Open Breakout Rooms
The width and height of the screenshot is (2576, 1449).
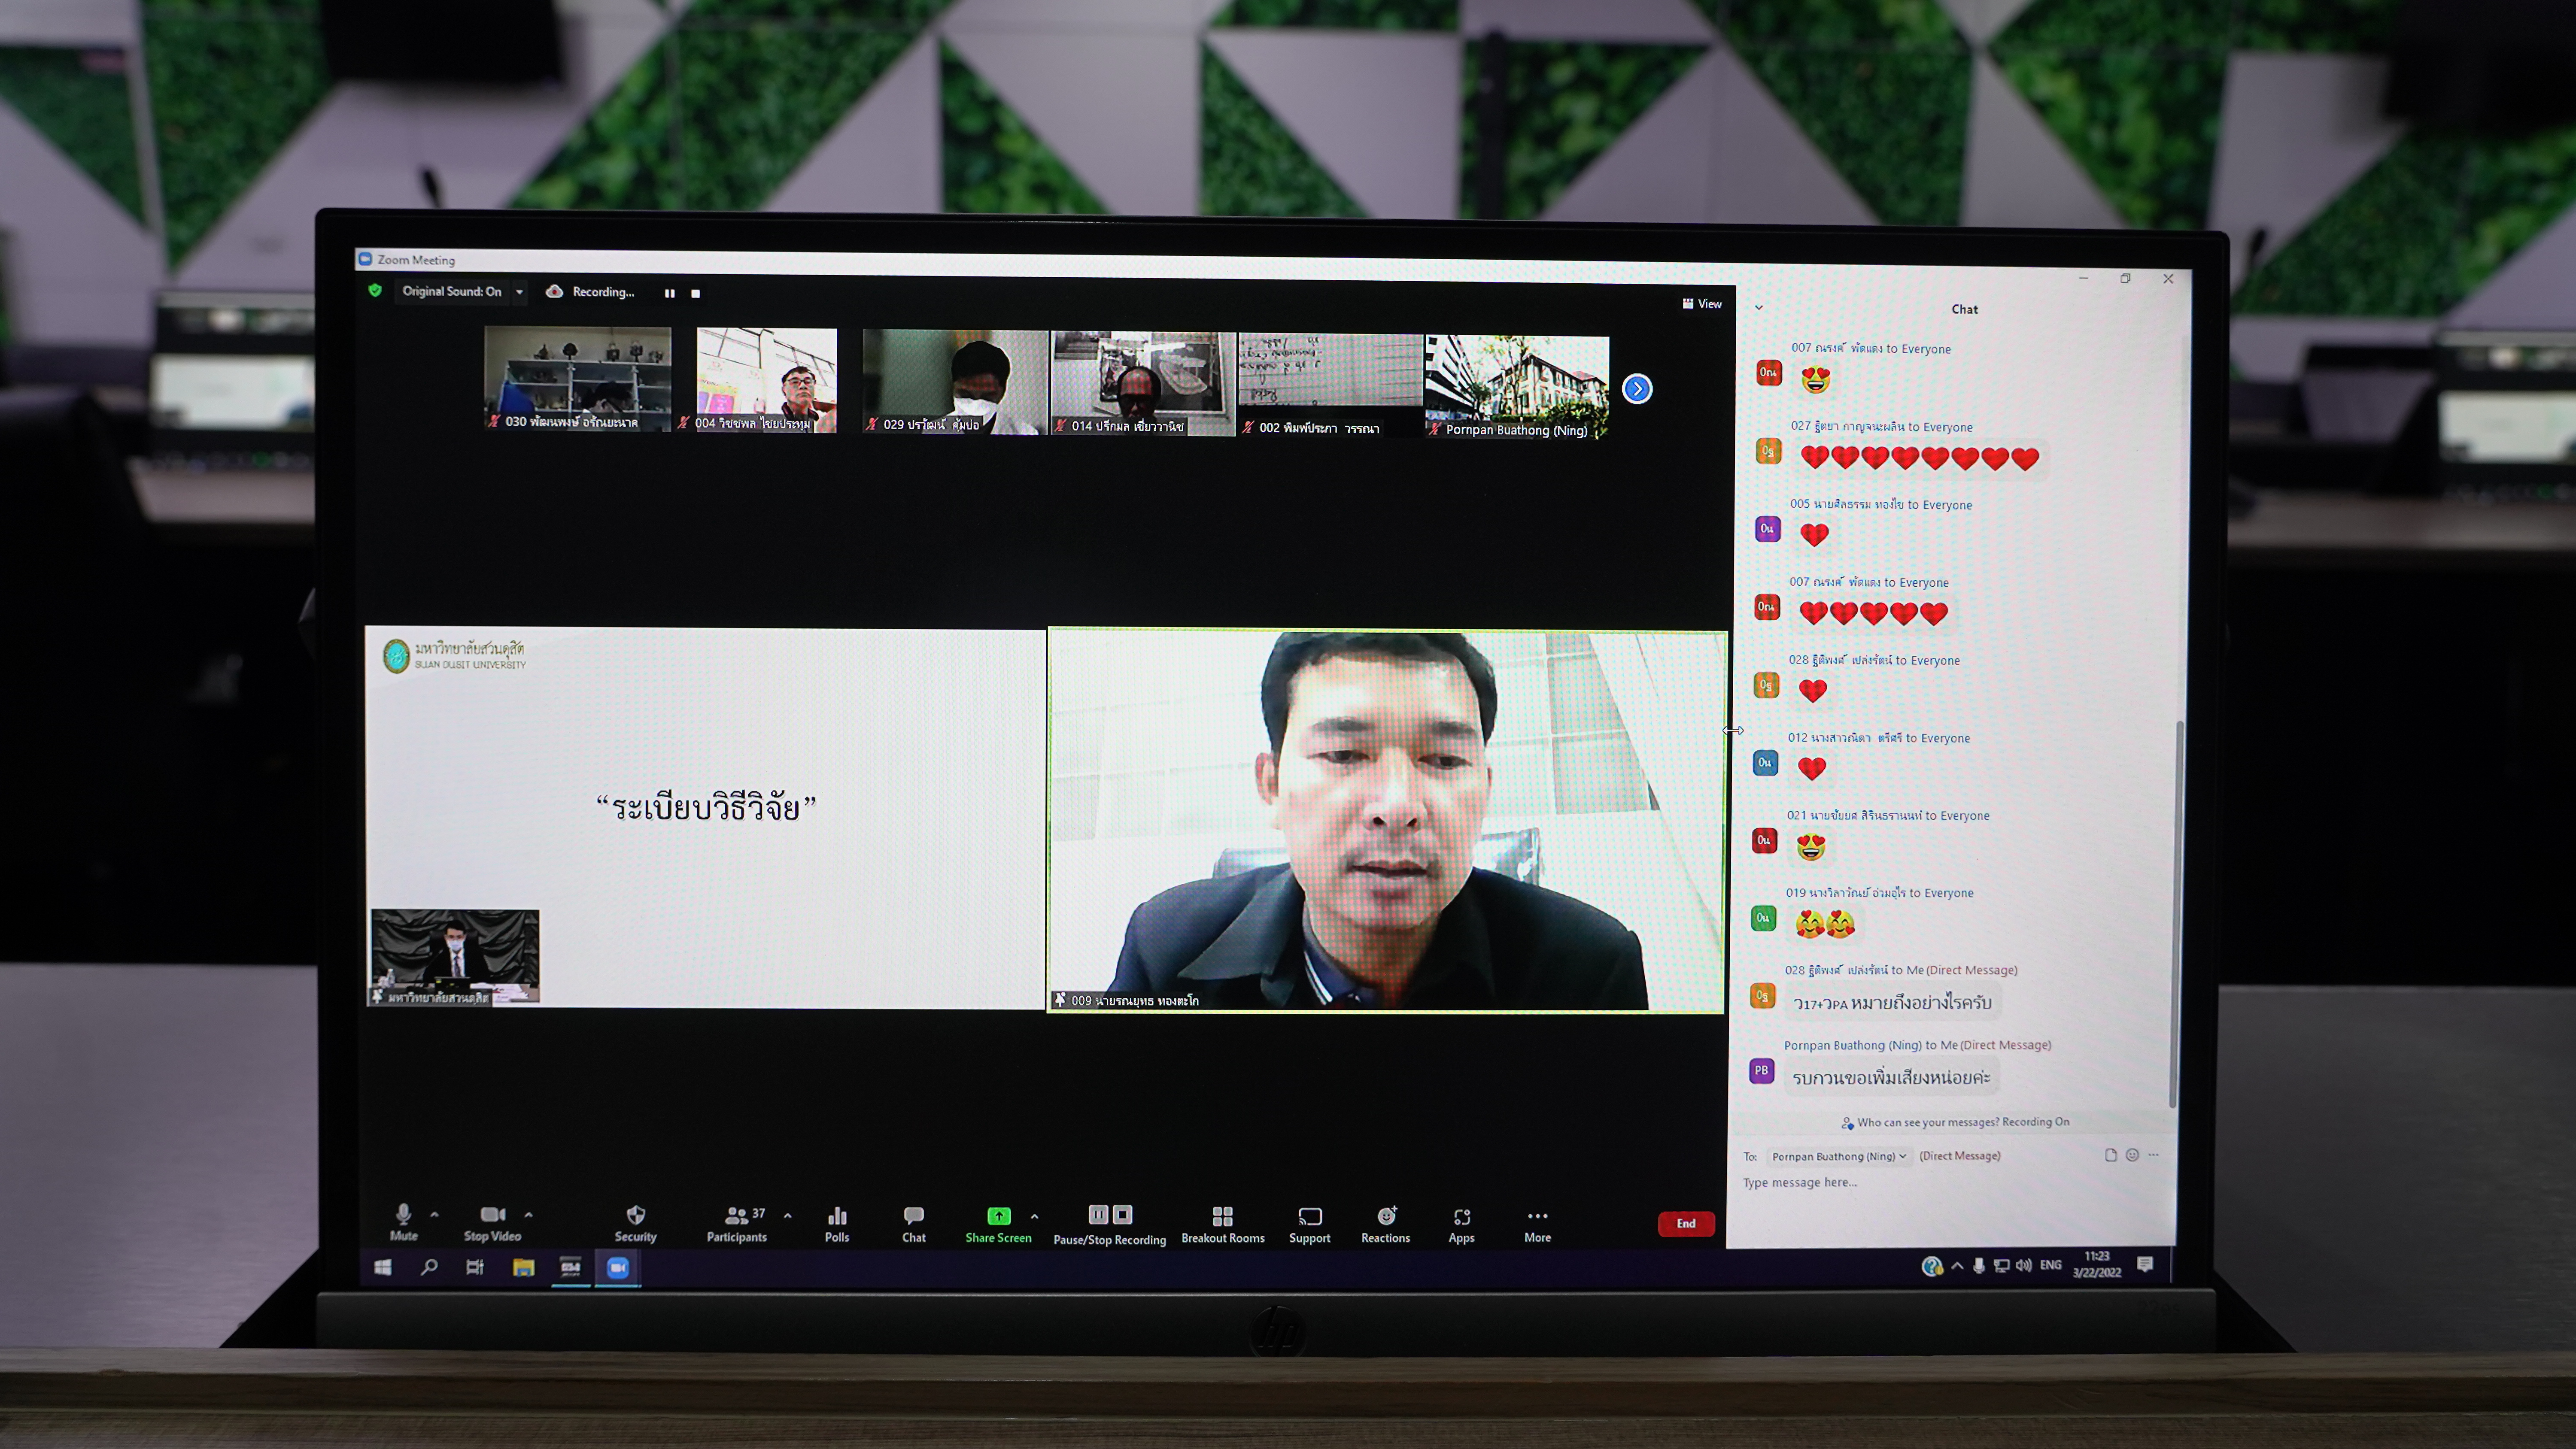coord(1222,1225)
